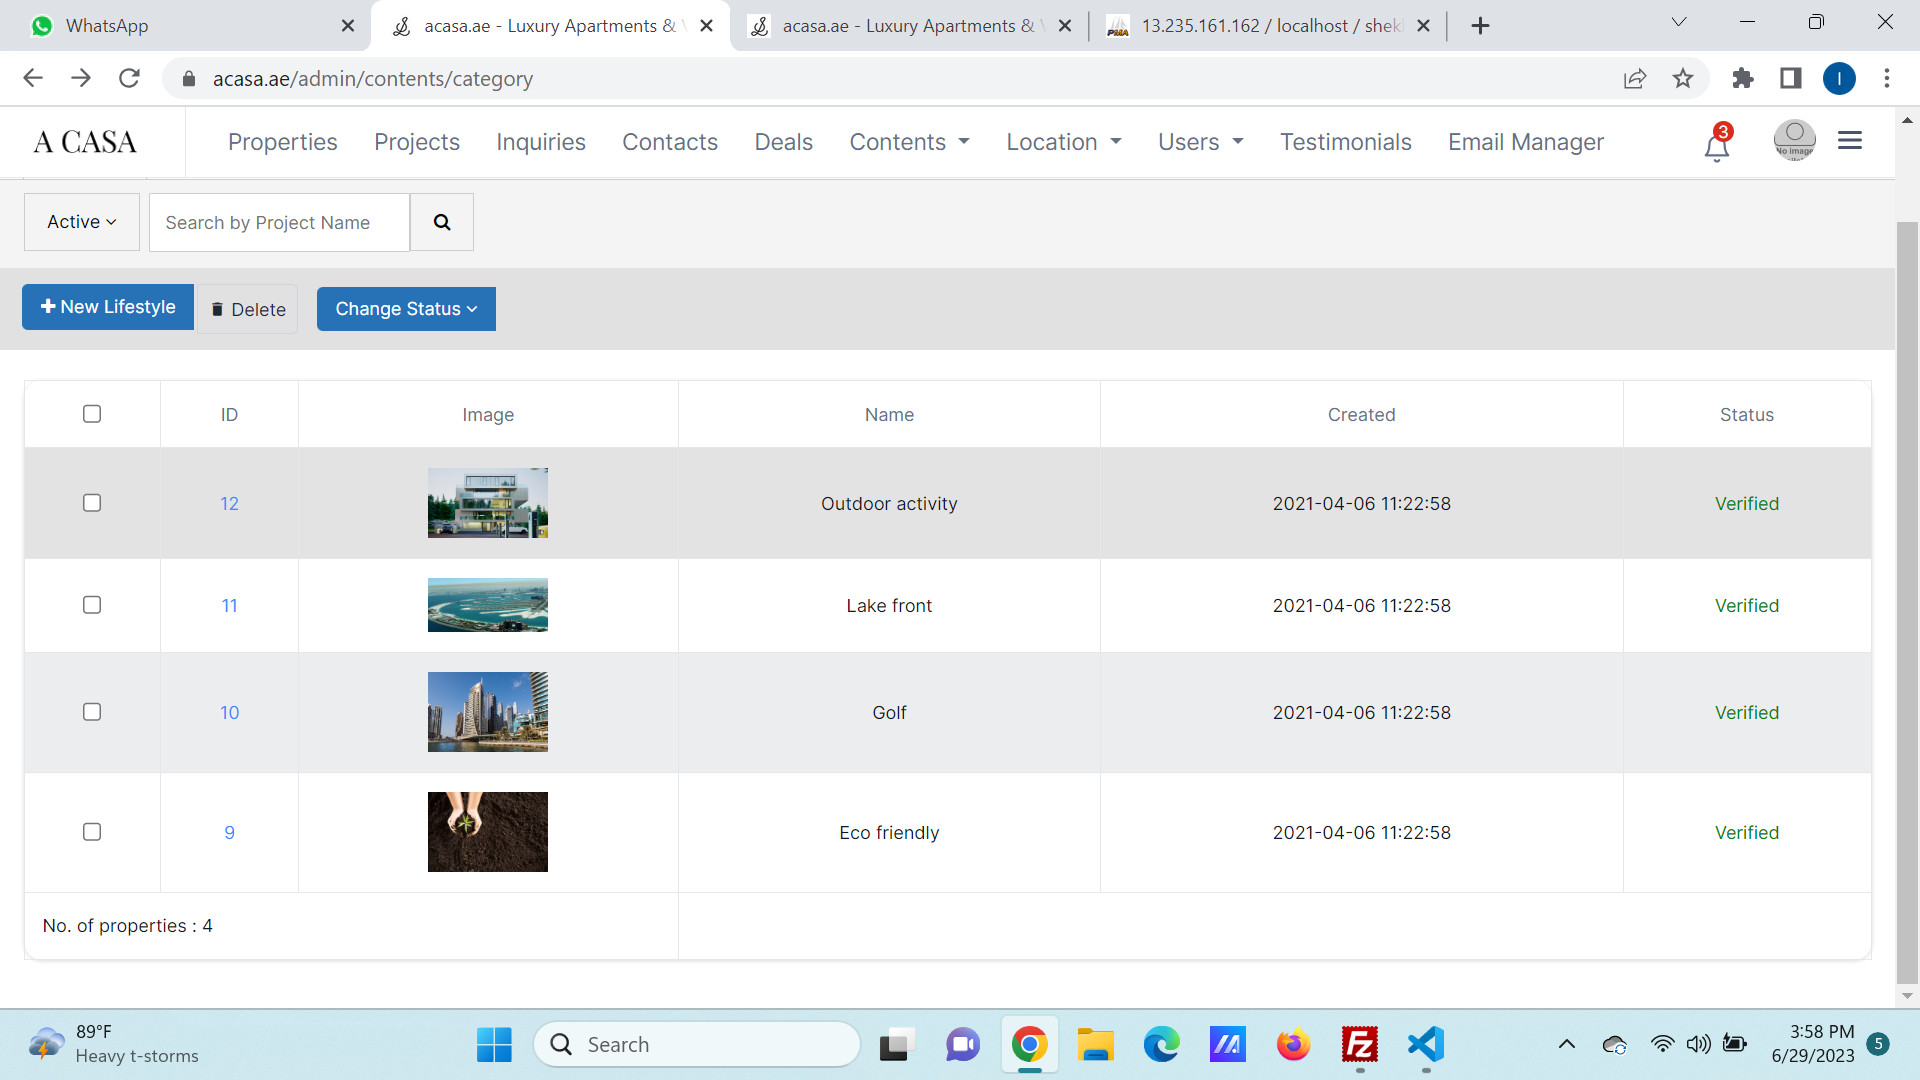Expand the Active status filter dropdown

pyautogui.click(x=82, y=222)
